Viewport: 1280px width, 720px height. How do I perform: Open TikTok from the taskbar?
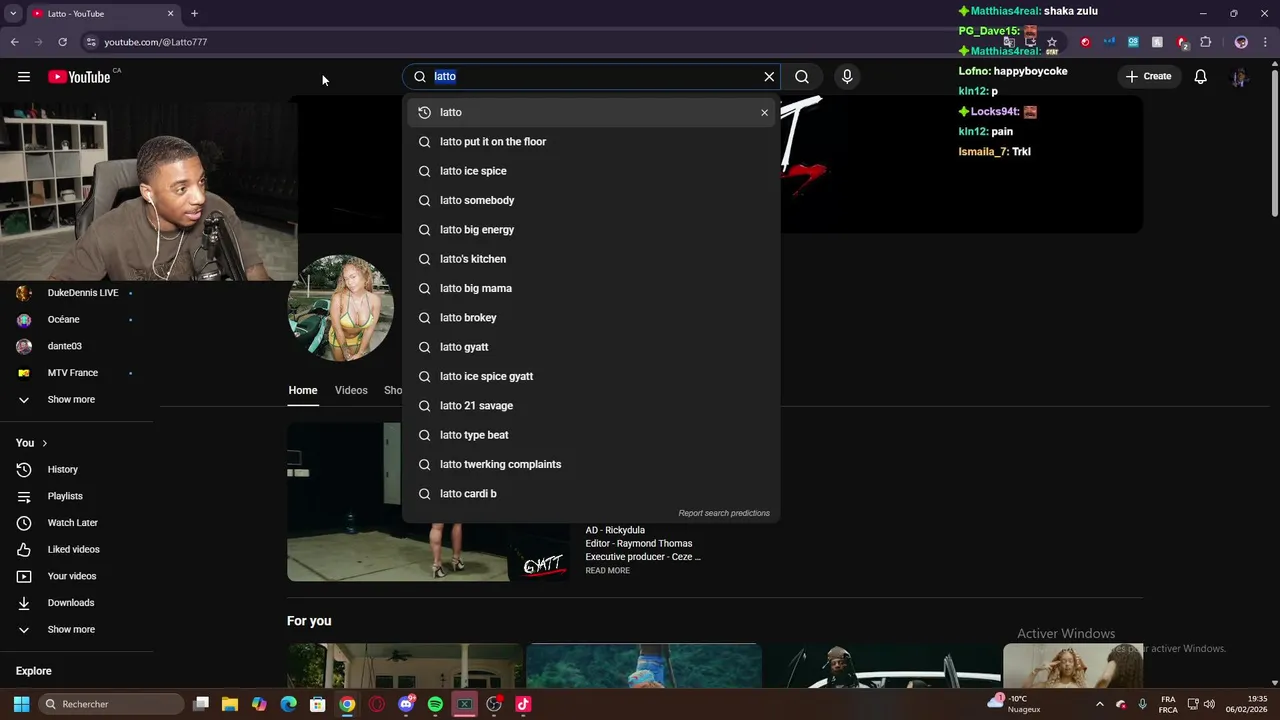pyautogui.click(x=523, y=704)
